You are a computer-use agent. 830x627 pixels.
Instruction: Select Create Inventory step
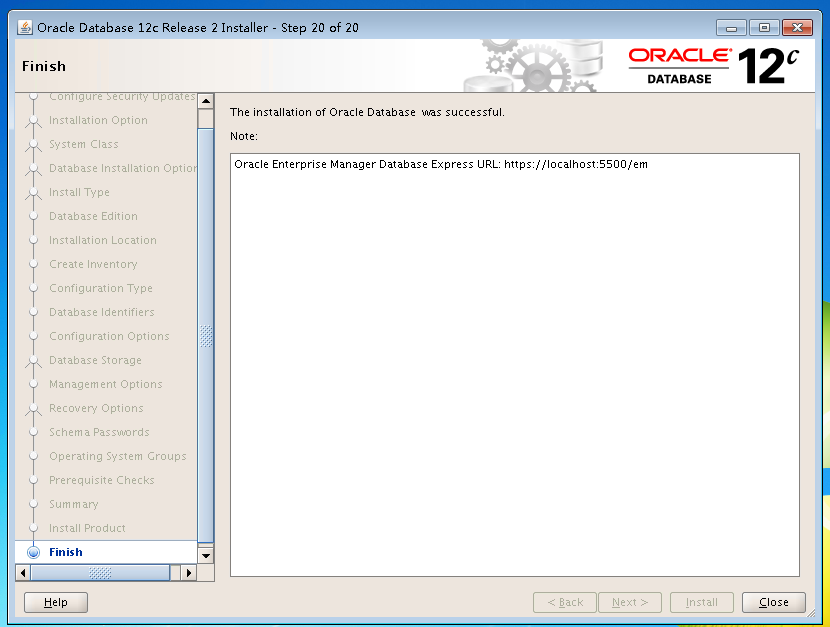click(93, 264)
